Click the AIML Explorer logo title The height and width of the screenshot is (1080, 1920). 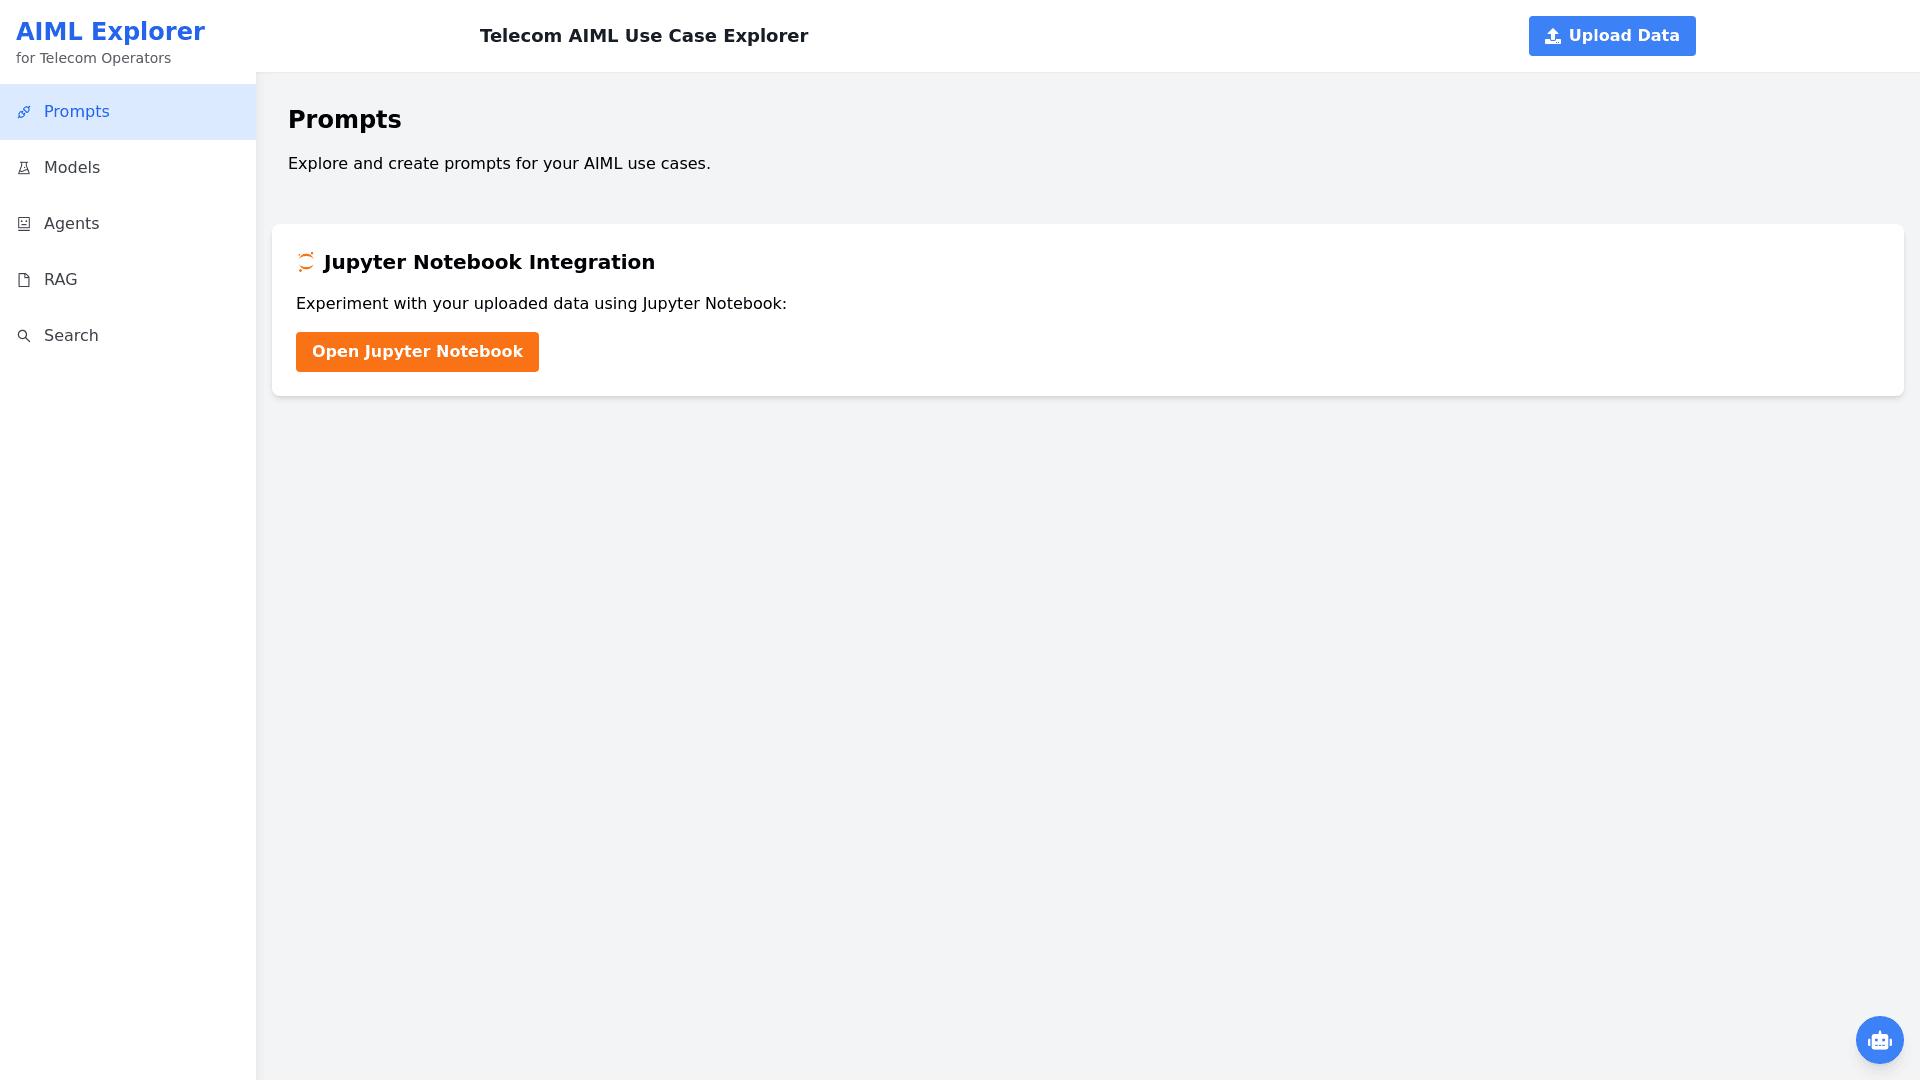tap(110, 32)
